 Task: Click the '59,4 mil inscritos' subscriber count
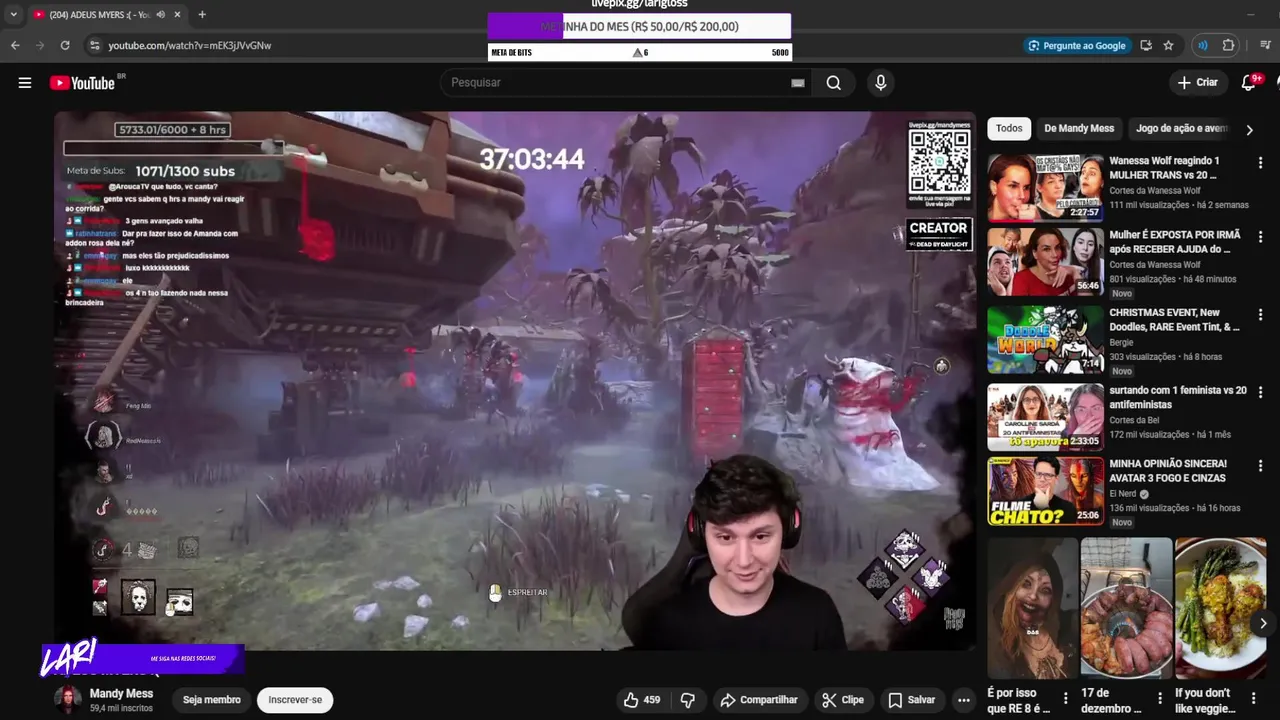pyautogui.click(x=121, y=708)
